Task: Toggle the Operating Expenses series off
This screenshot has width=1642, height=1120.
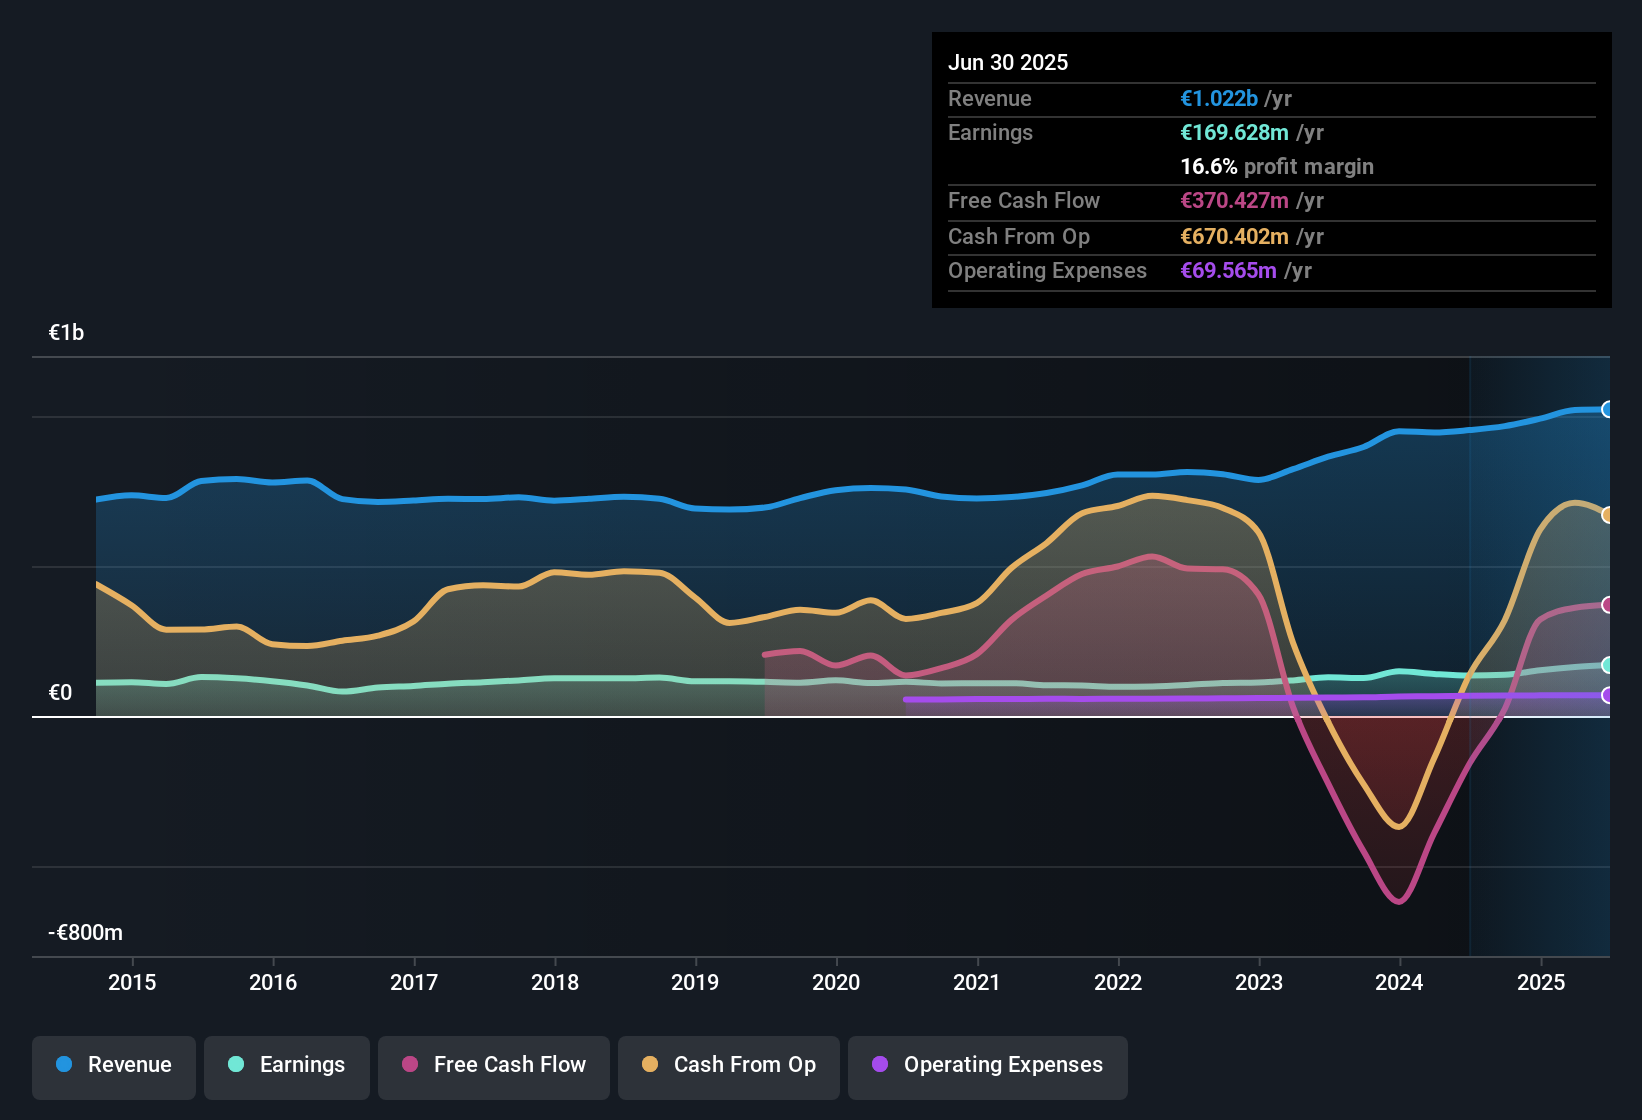Action: click(x=987, y=1067)
